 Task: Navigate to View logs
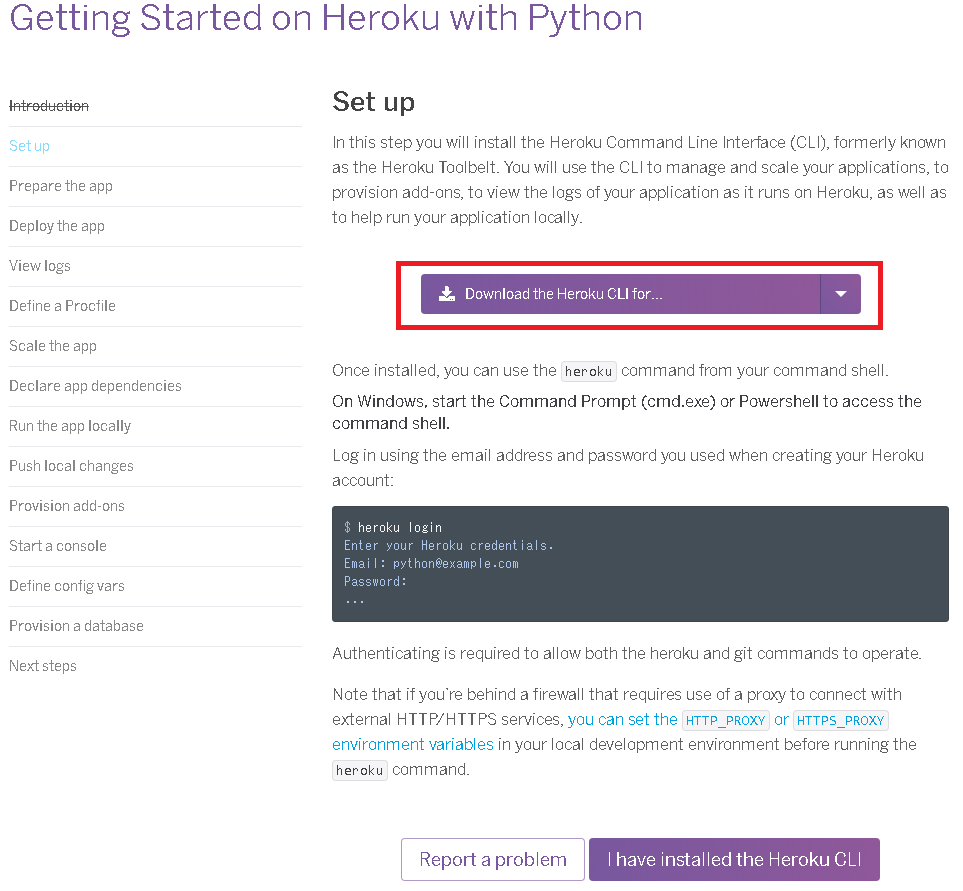click(x=40, y=266)
